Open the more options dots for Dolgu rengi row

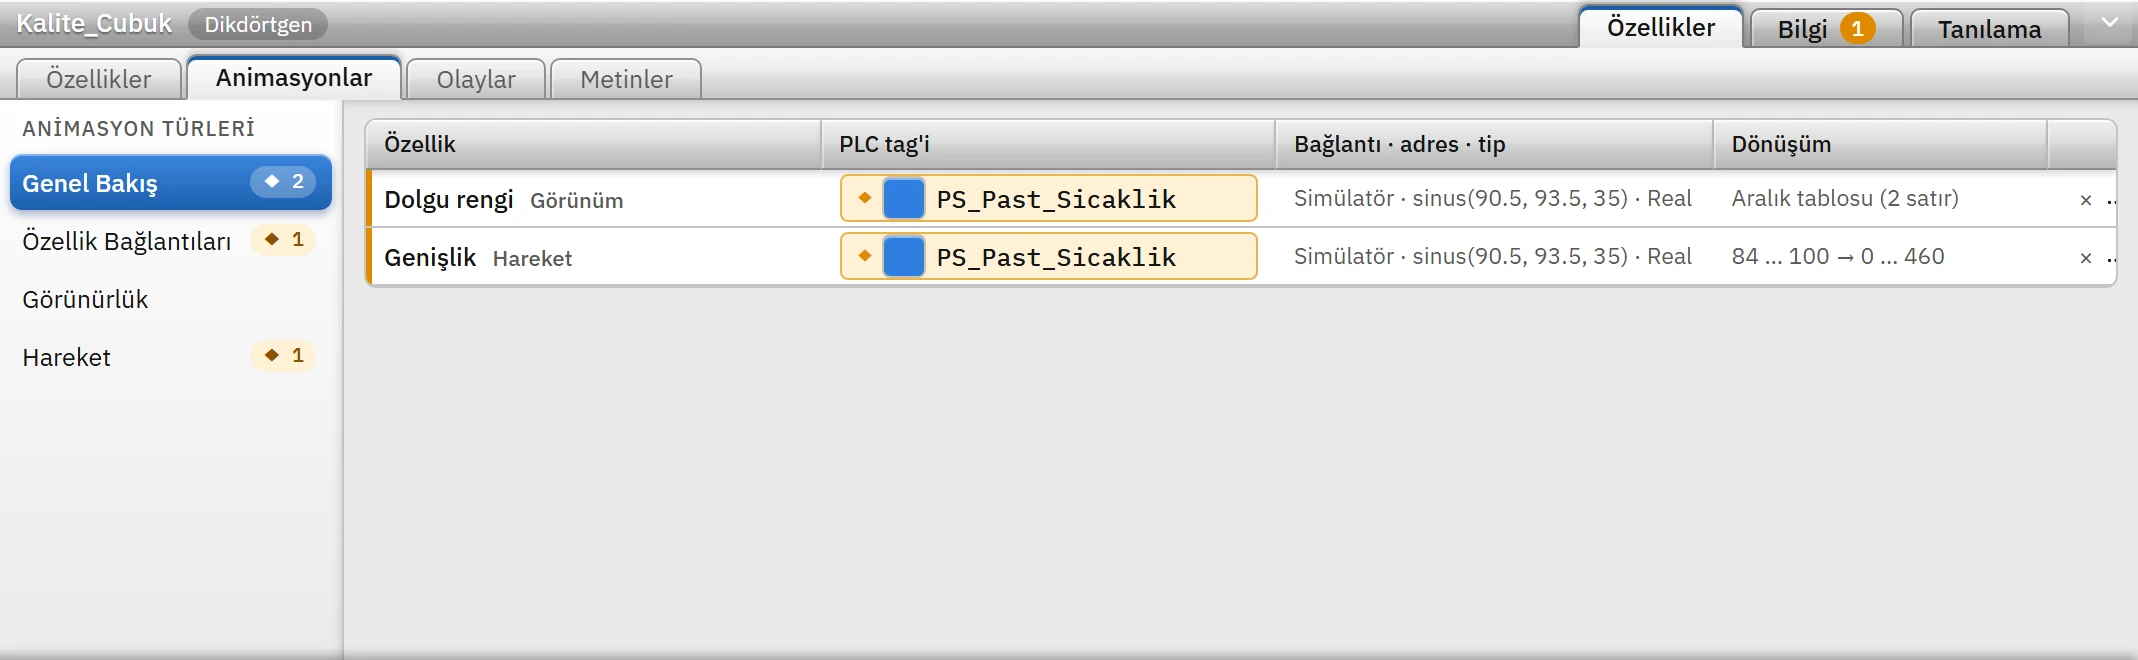tap(2112, 200)
